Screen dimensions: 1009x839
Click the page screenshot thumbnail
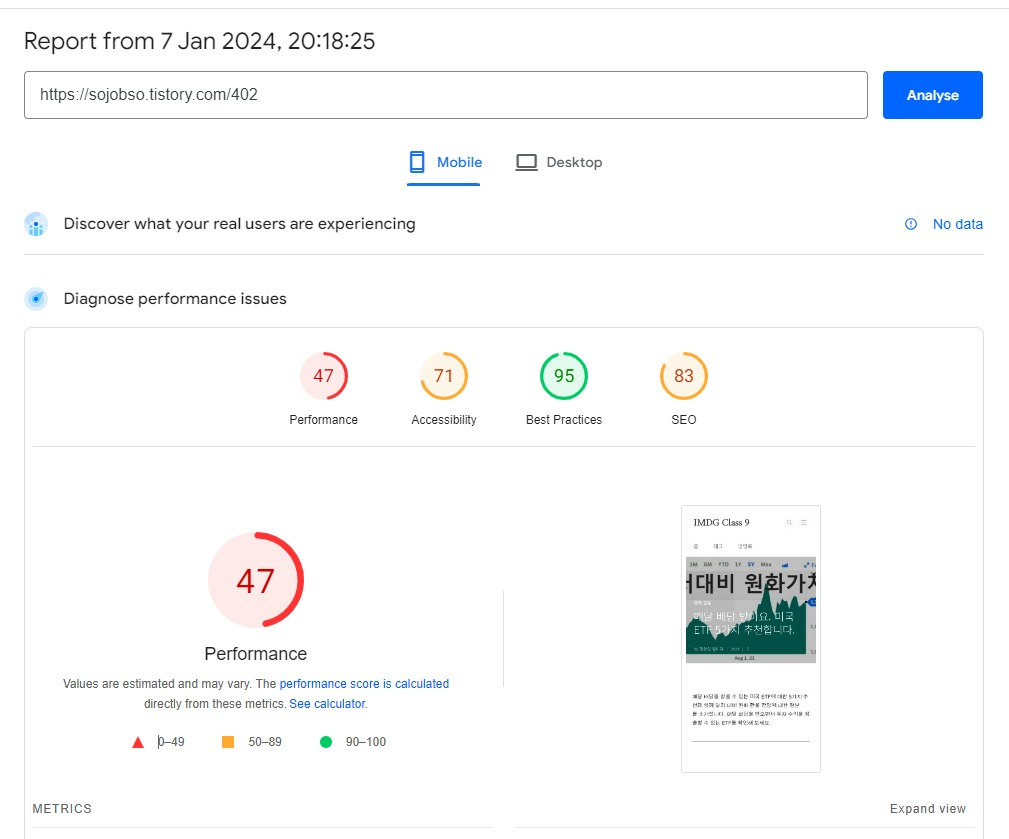coord(751,639)
